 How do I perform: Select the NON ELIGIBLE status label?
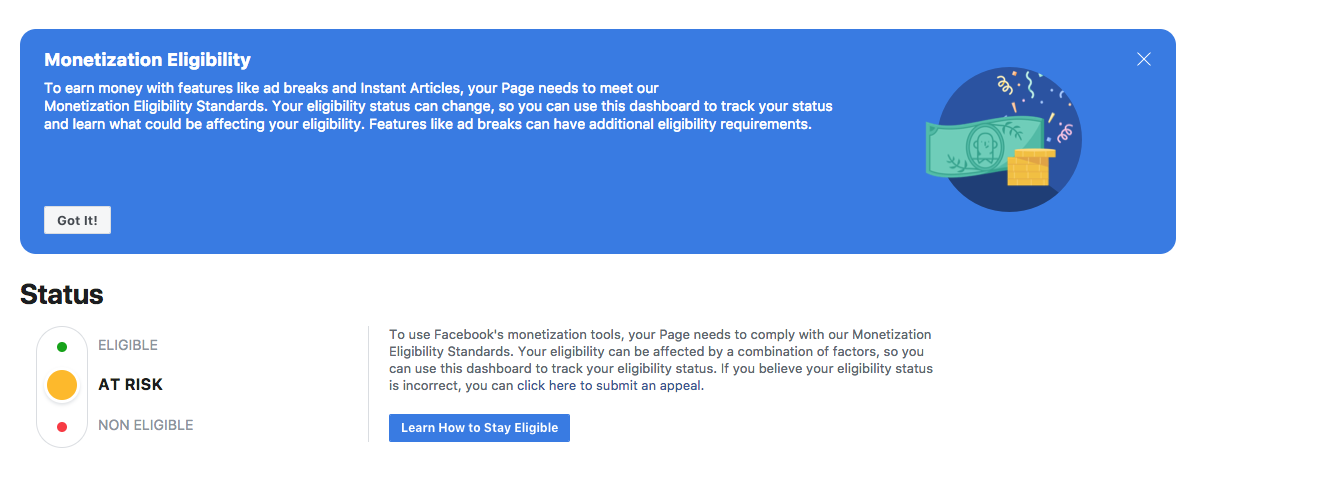(x=145, y=426)
